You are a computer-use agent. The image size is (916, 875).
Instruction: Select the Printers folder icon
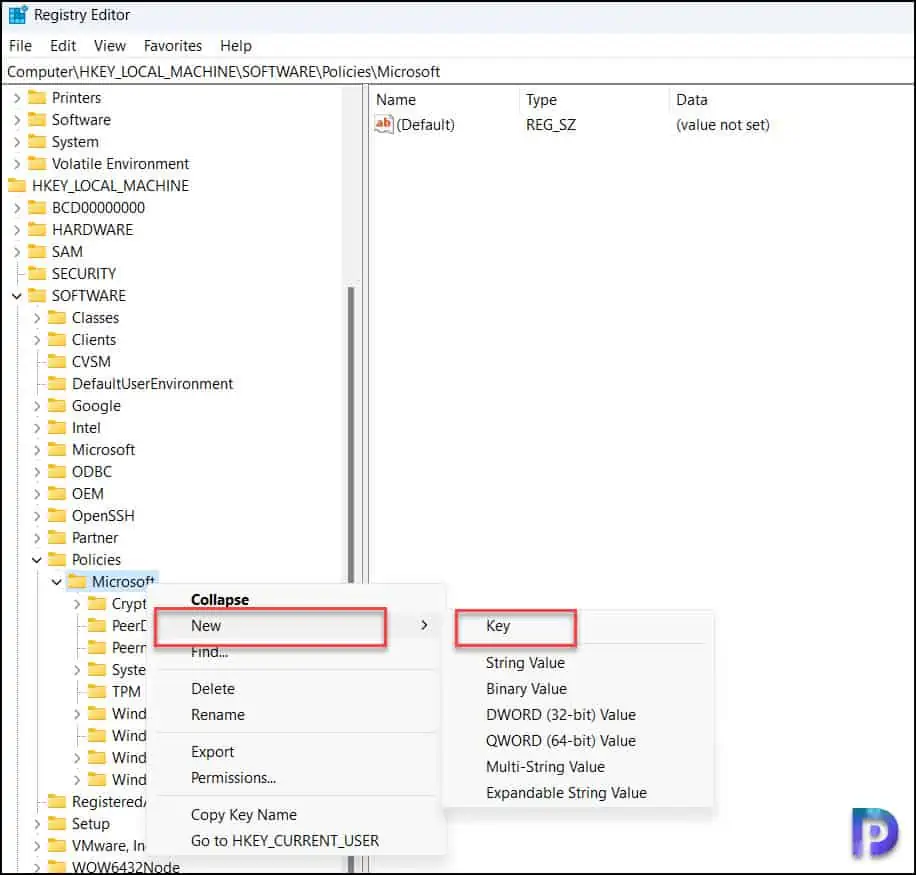[37, 97]
